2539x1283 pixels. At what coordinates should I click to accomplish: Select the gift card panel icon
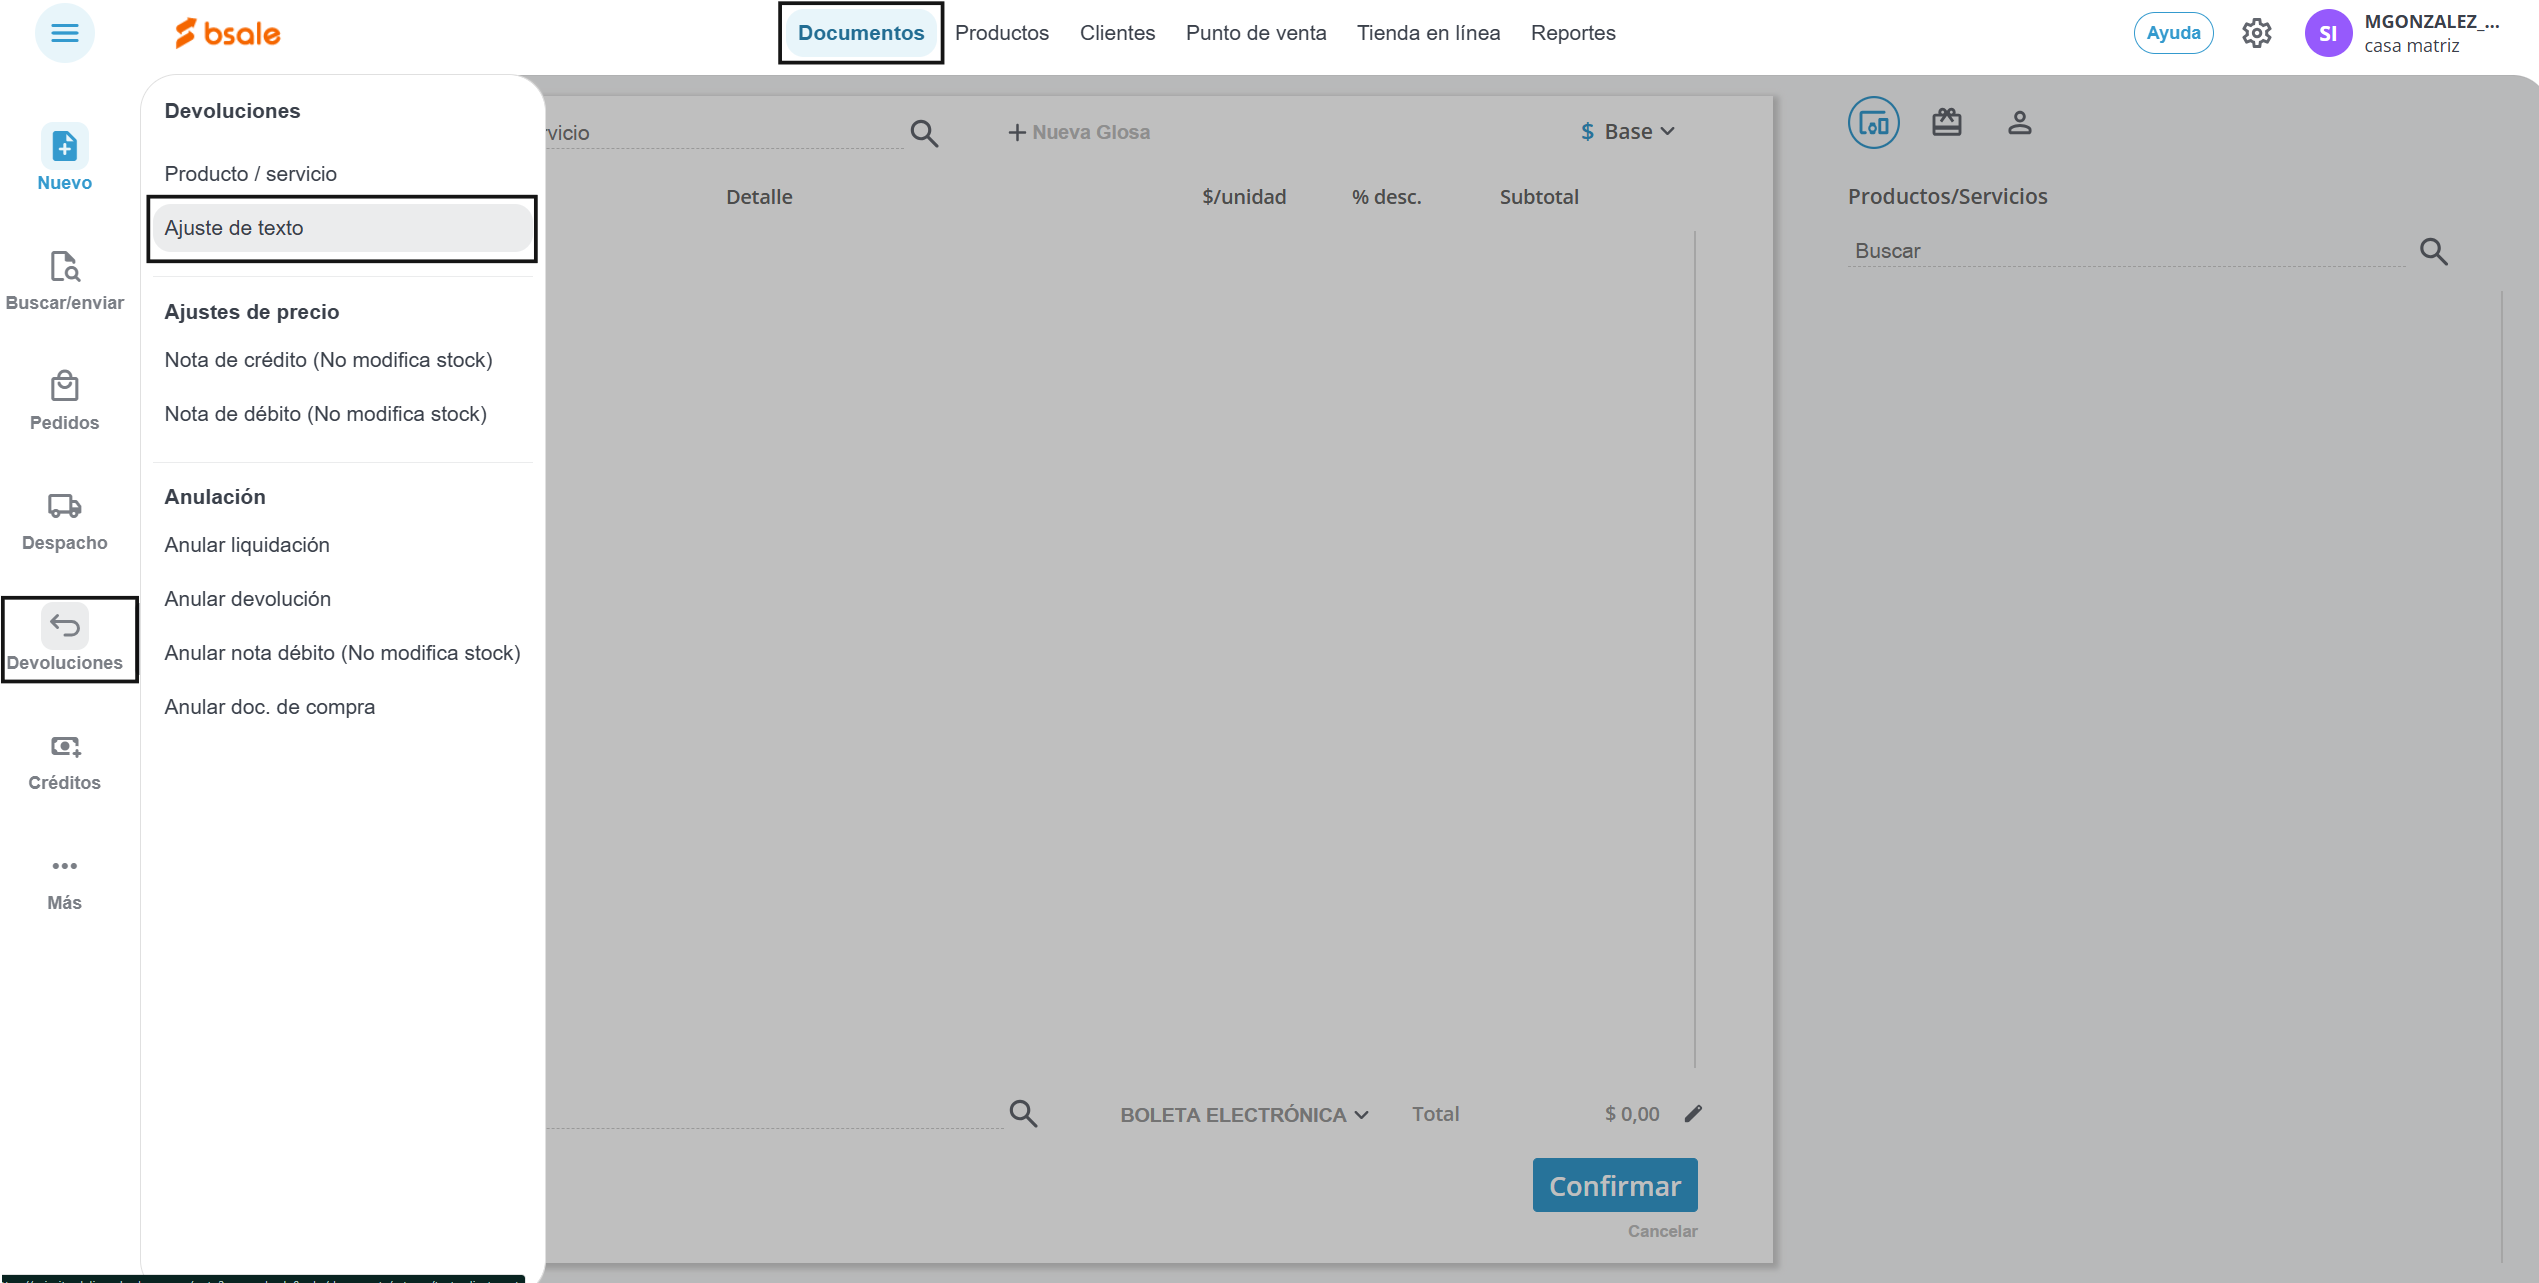coord(1946,123)
